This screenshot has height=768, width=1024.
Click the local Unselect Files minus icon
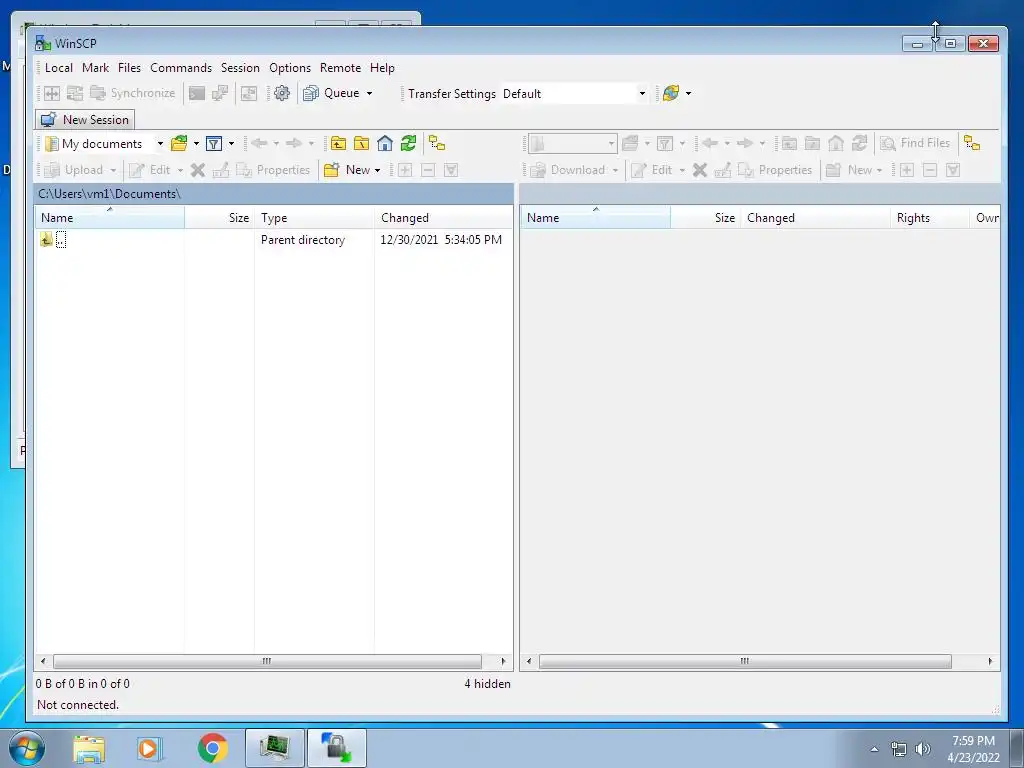428,170
